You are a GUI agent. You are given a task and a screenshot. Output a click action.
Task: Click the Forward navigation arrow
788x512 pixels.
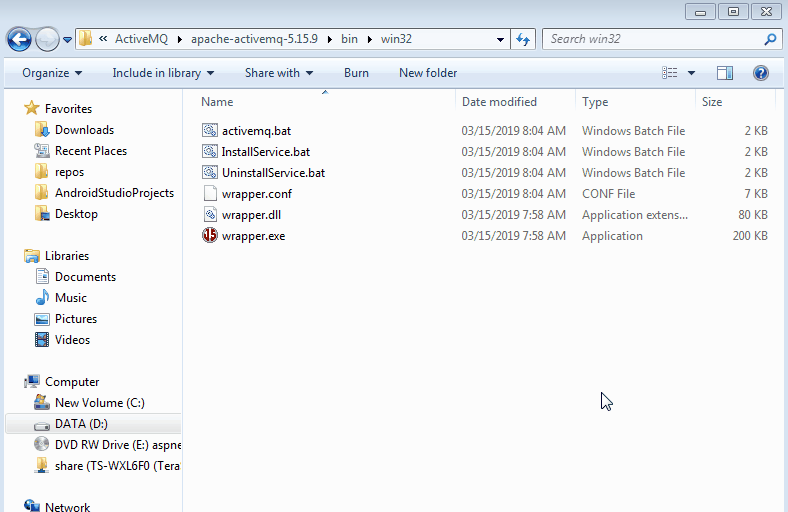tap(47, 39)
